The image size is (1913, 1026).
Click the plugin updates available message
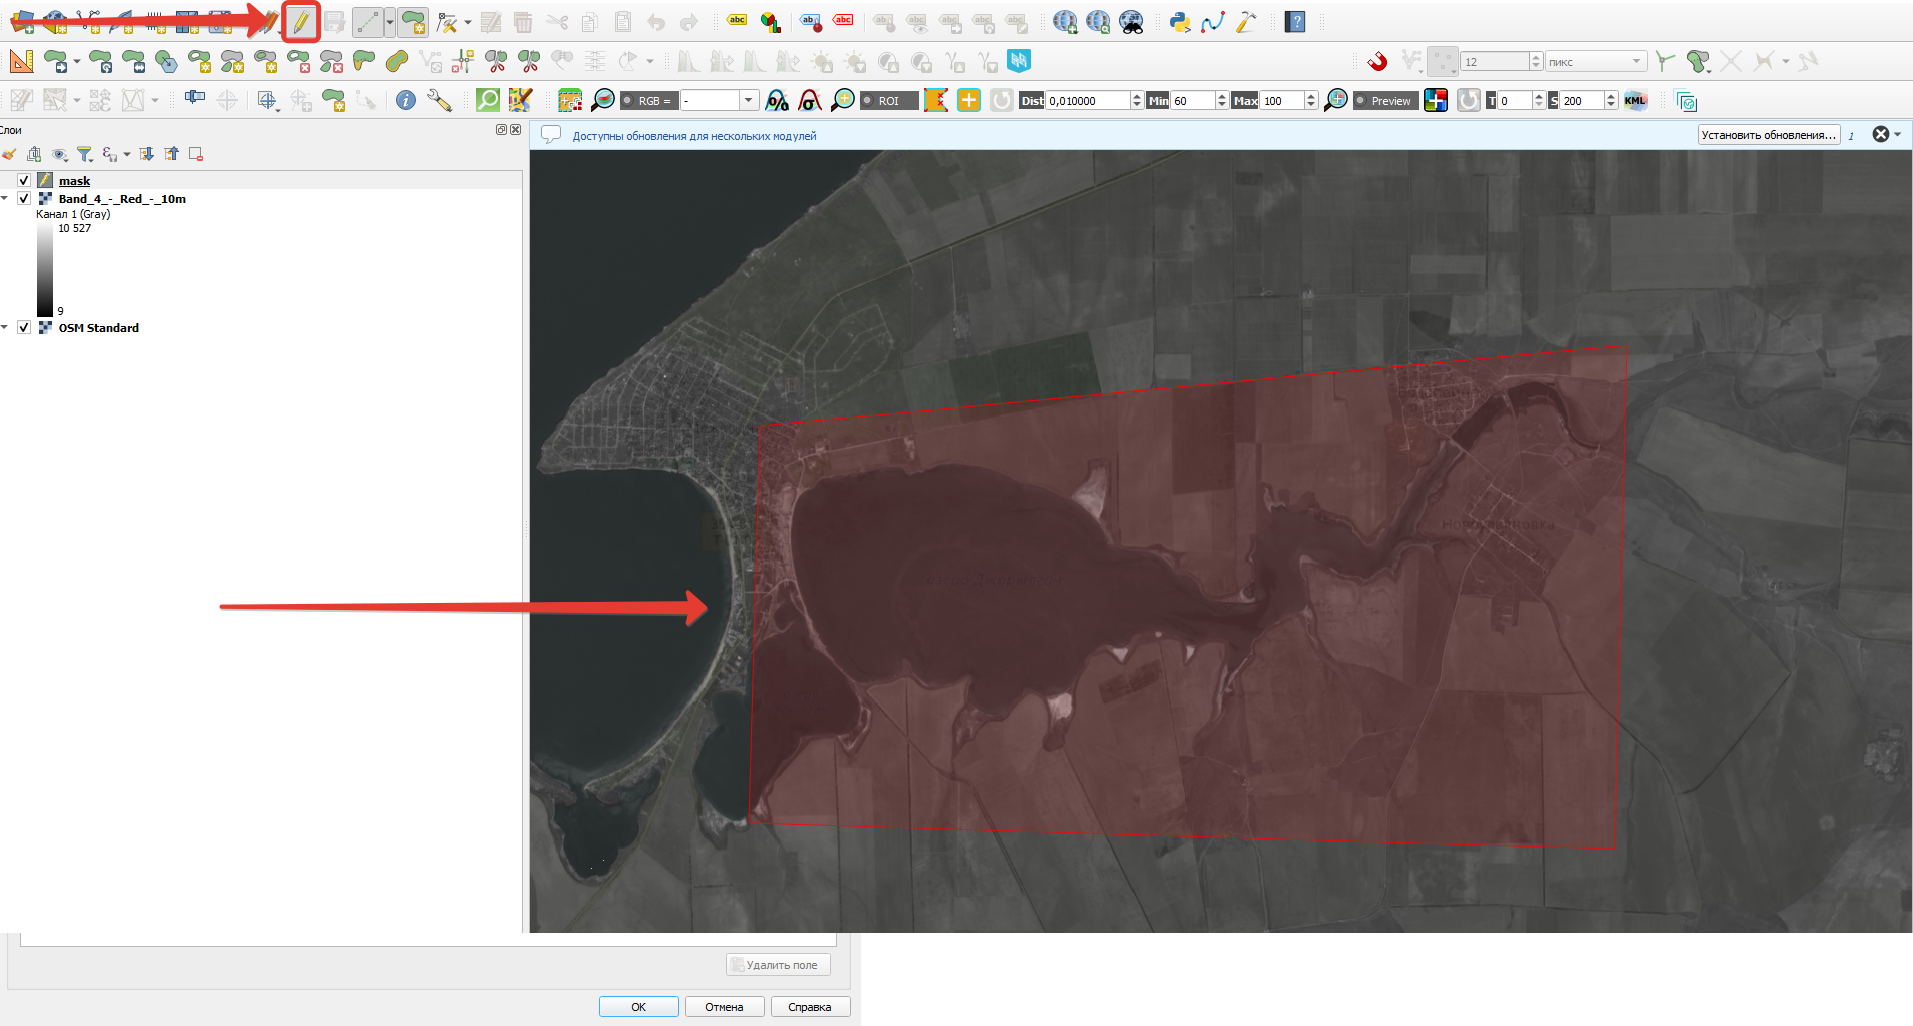click(694, 135)
